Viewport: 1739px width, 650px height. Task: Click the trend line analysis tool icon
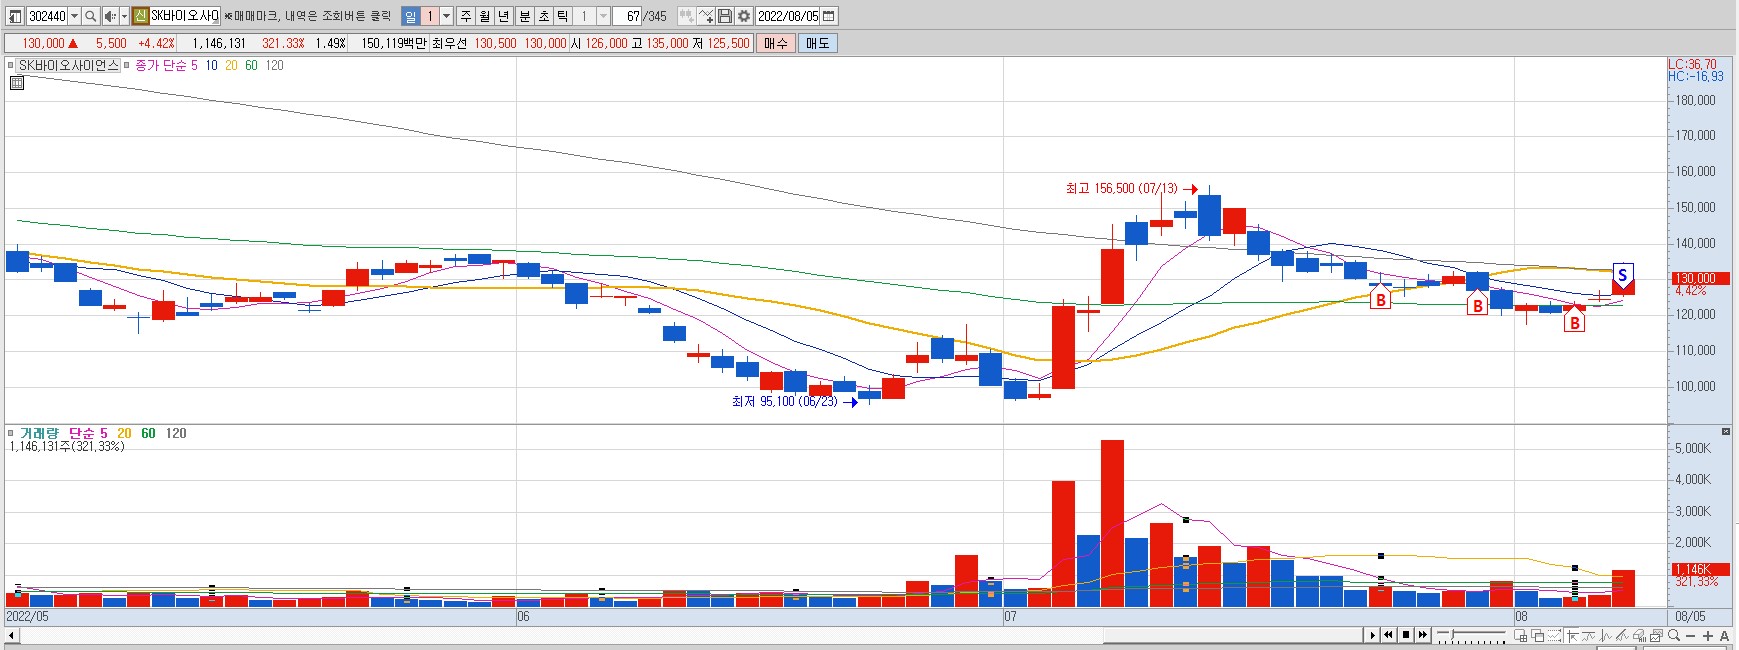pyautogui.click(x=1623, y=636)
